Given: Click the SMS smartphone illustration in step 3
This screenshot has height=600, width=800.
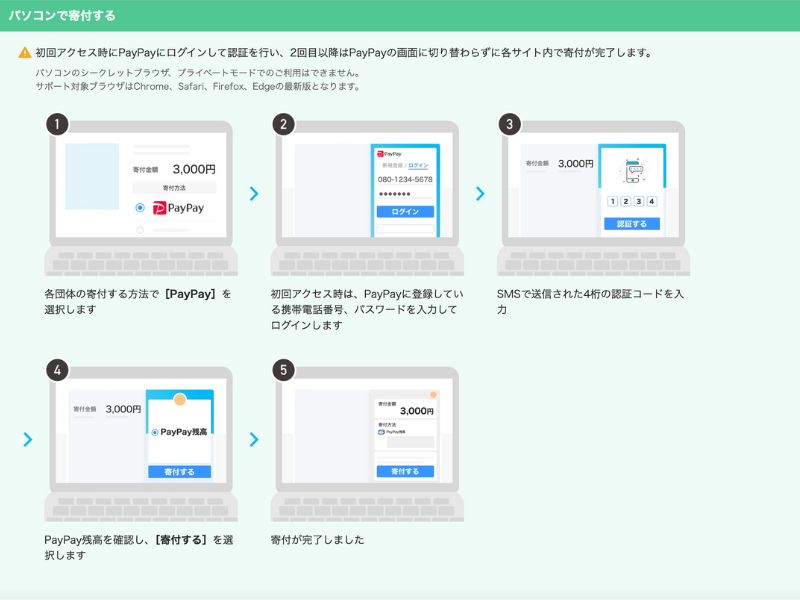Looking at the screenshot, I should click(632, 171).
